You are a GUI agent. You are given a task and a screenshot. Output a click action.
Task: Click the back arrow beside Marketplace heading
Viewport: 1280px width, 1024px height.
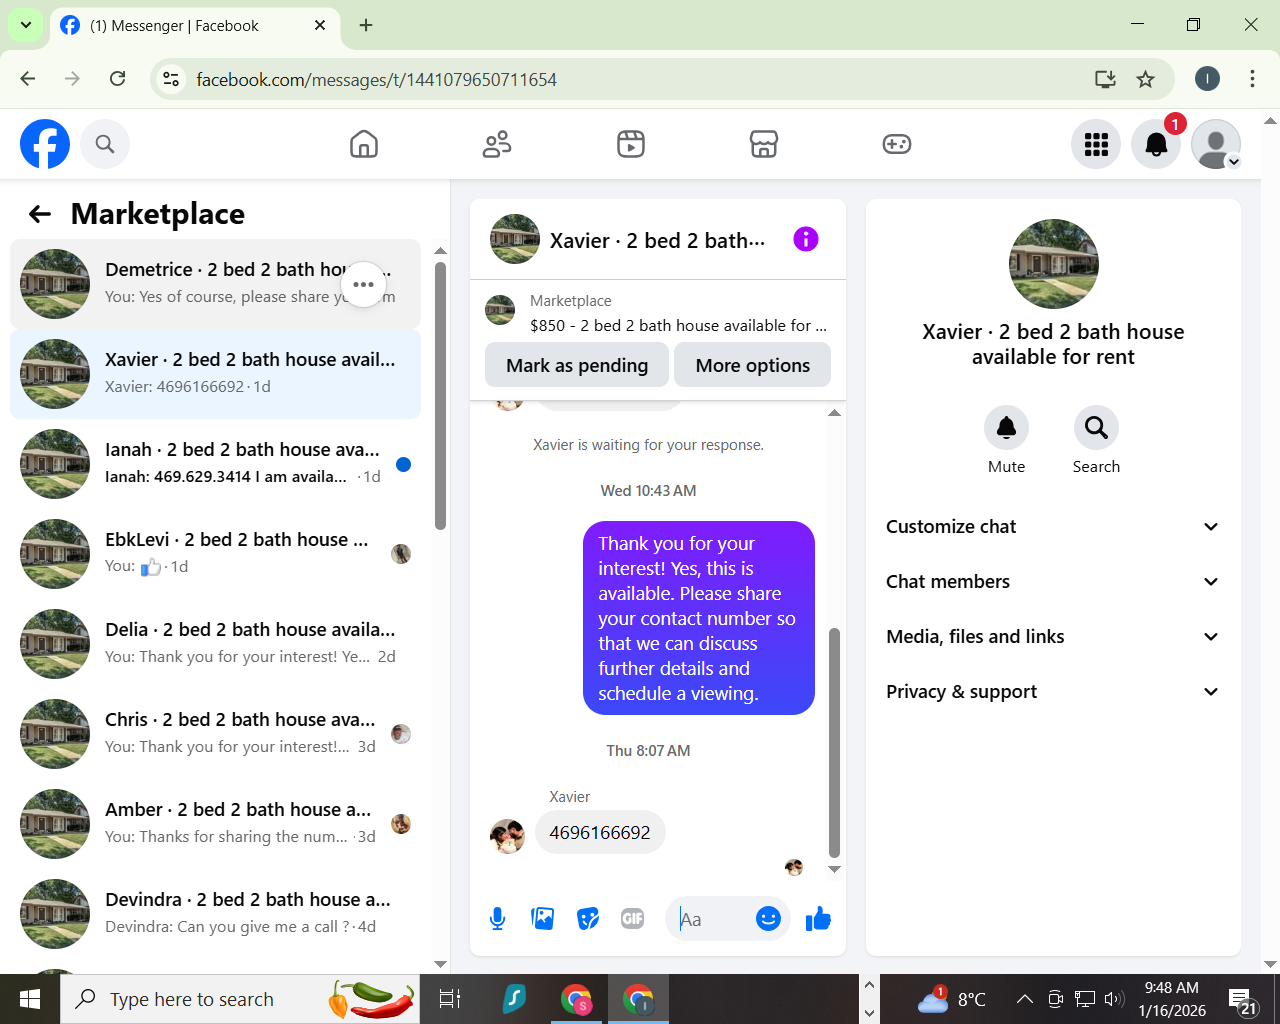coord(40,214)
